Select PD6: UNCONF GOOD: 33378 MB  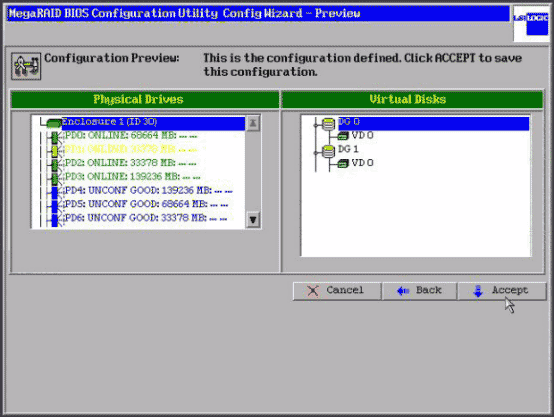[146, 218]
